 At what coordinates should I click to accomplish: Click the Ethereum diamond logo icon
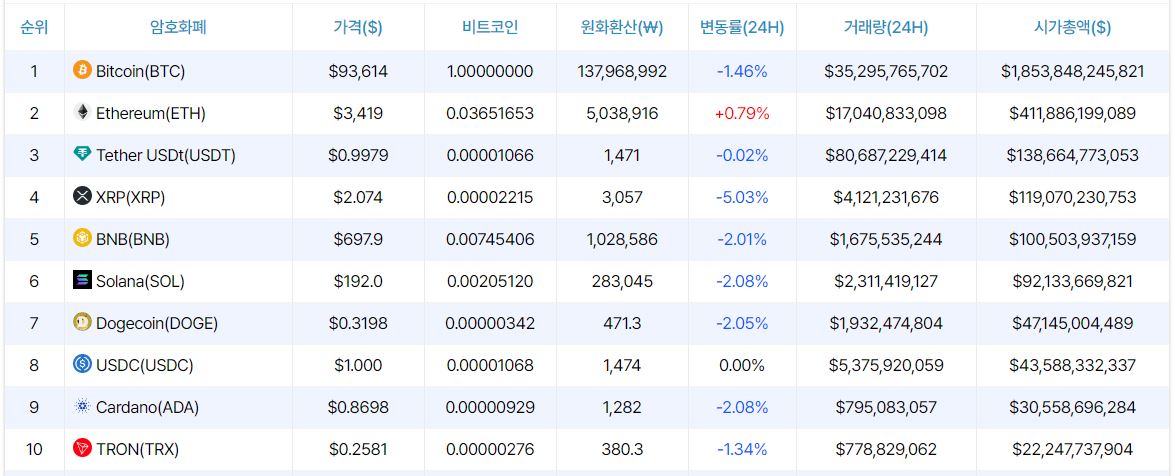pos(82,112)
